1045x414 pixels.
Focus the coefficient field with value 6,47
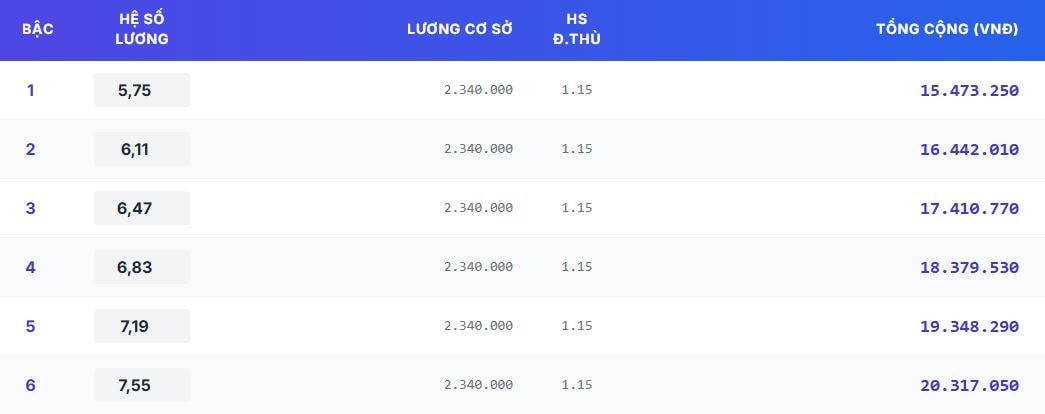[141, 208]
